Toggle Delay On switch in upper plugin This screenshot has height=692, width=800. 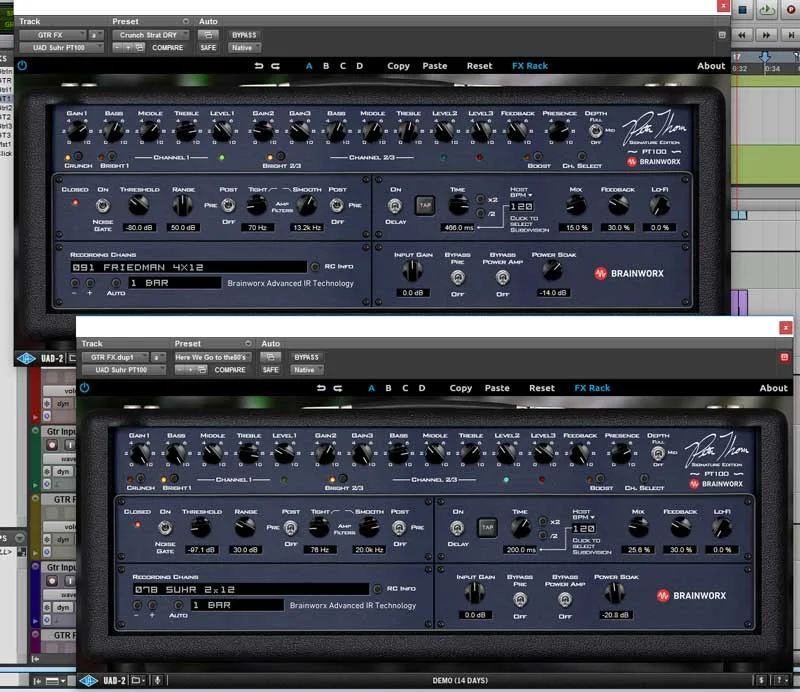click(394, 206)
